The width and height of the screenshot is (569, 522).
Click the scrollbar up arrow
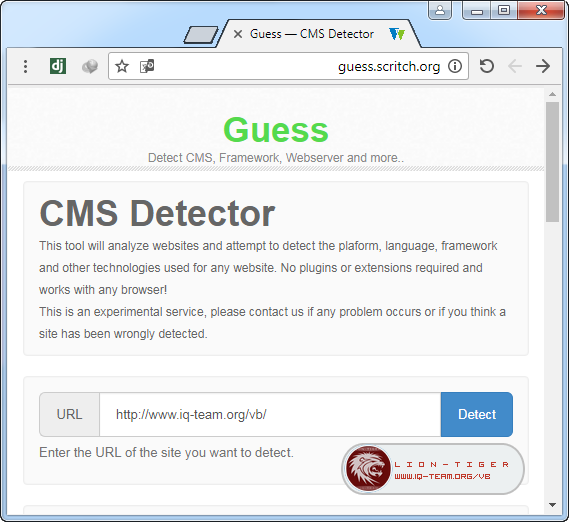click(552, 94)
